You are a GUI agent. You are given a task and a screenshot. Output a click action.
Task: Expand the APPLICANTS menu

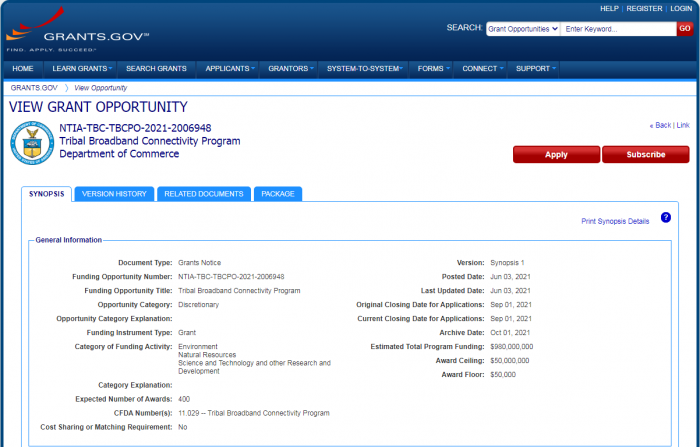229,69
